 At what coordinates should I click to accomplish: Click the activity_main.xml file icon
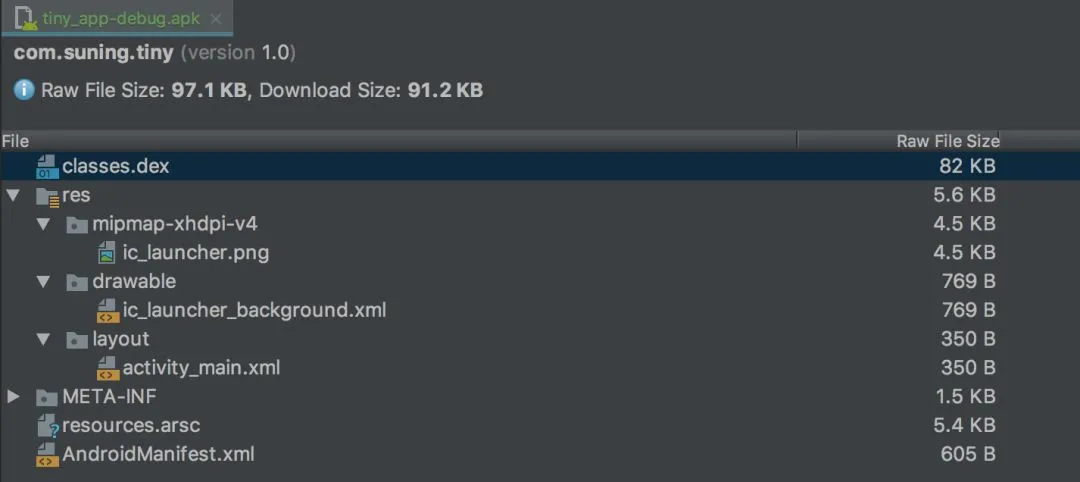(107, 369)
